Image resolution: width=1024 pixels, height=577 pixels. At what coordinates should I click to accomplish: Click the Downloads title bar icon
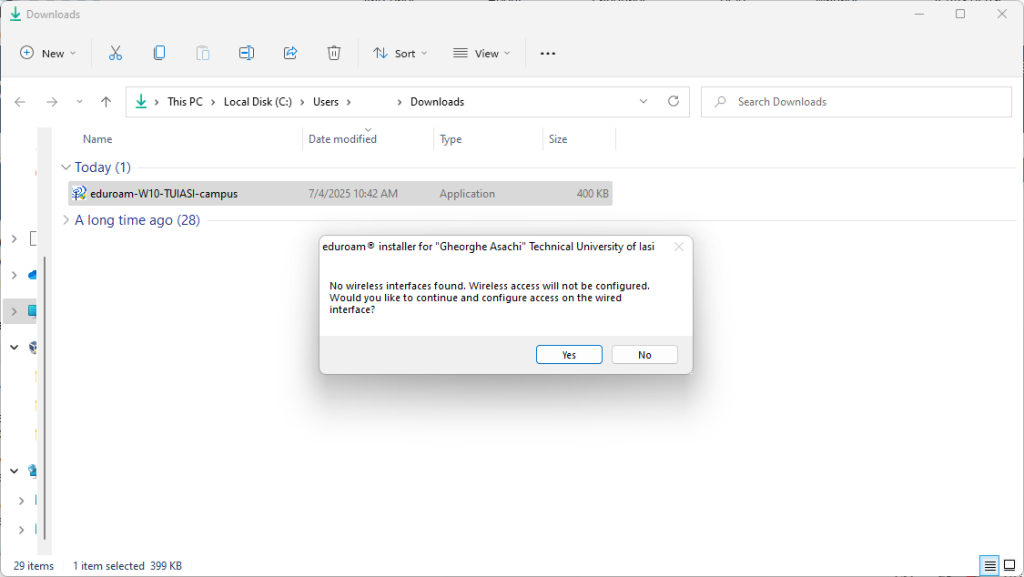(15, 14)
